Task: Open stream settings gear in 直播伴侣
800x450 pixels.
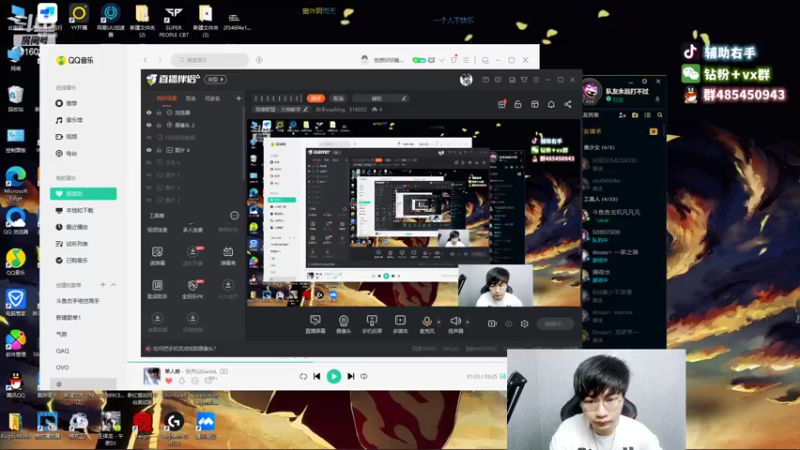Action: (x=524, y=323)
